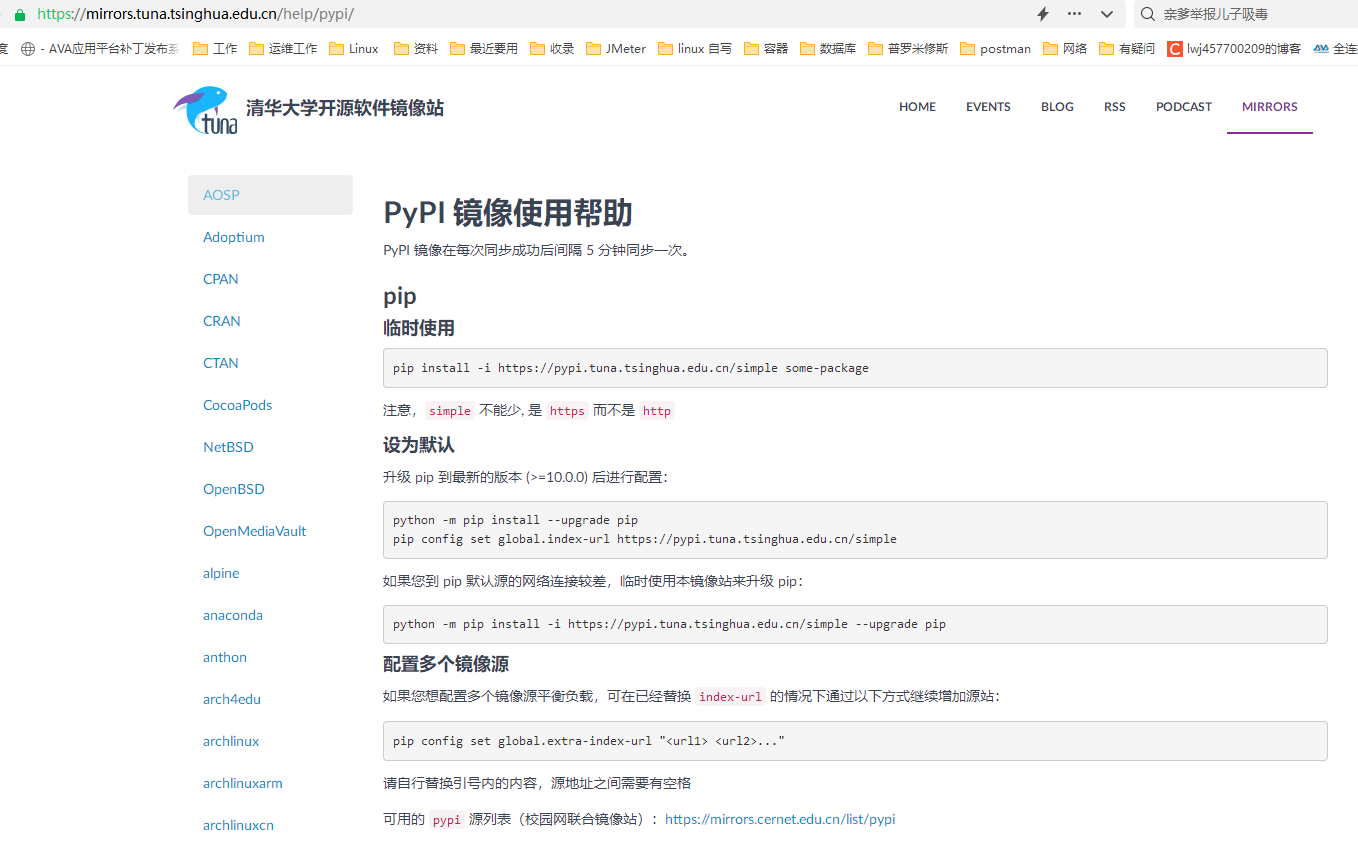Select CTAN in the sidebar
This screenshot has width=1358, height=856.
tap(221, 363)
